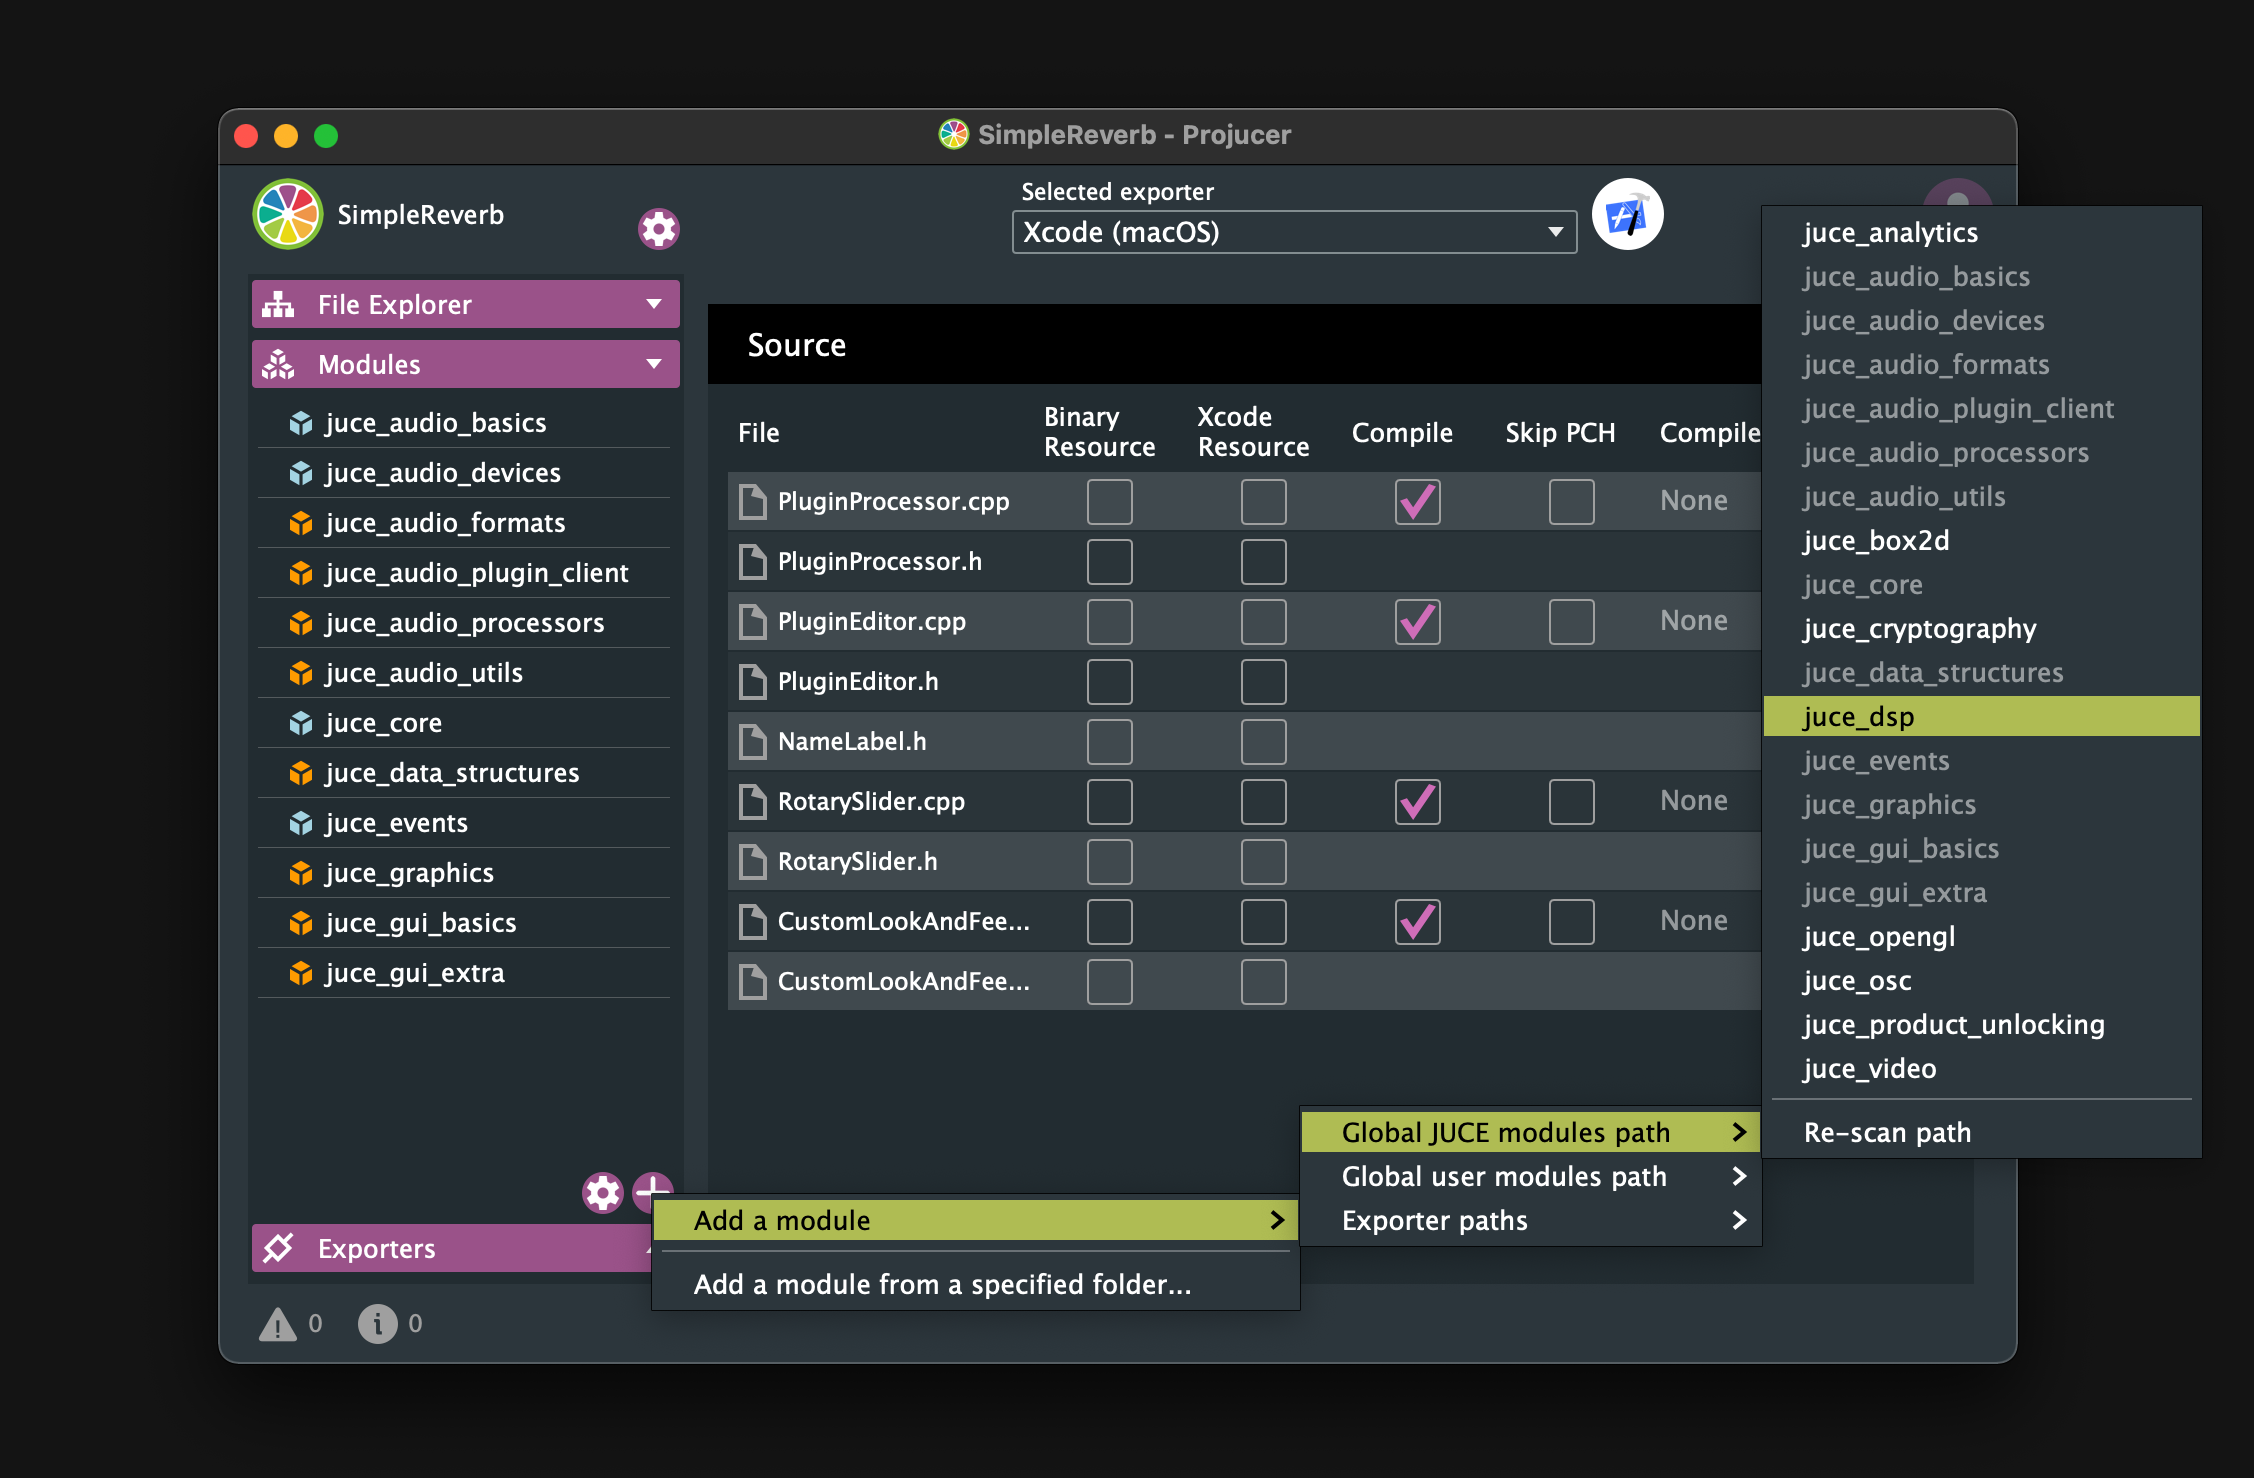2254x1478 pixels.
Task: Enable Xcode Resource for PluginEditor.cpp
Action: click(1263, 621)
